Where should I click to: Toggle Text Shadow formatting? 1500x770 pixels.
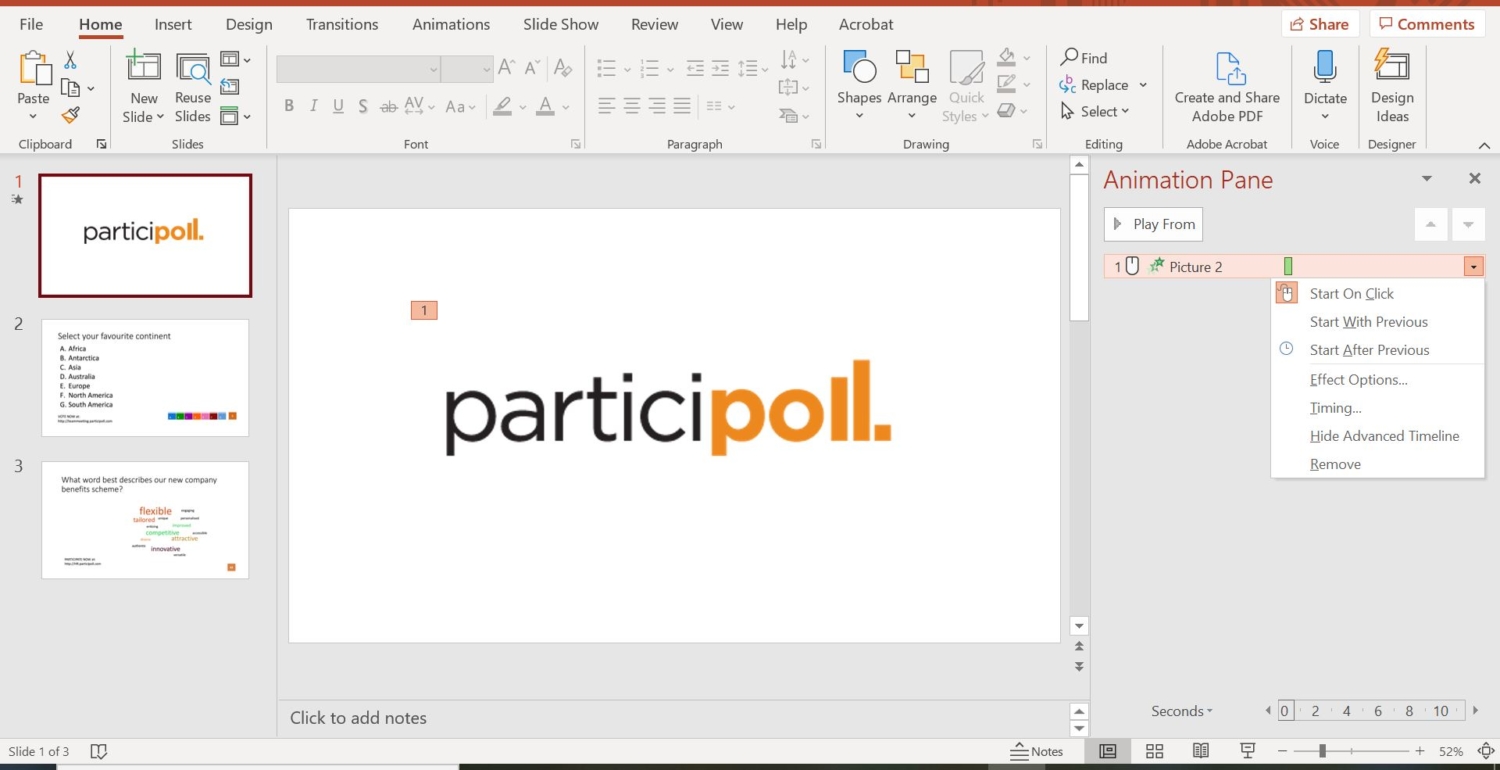point(363,106)
